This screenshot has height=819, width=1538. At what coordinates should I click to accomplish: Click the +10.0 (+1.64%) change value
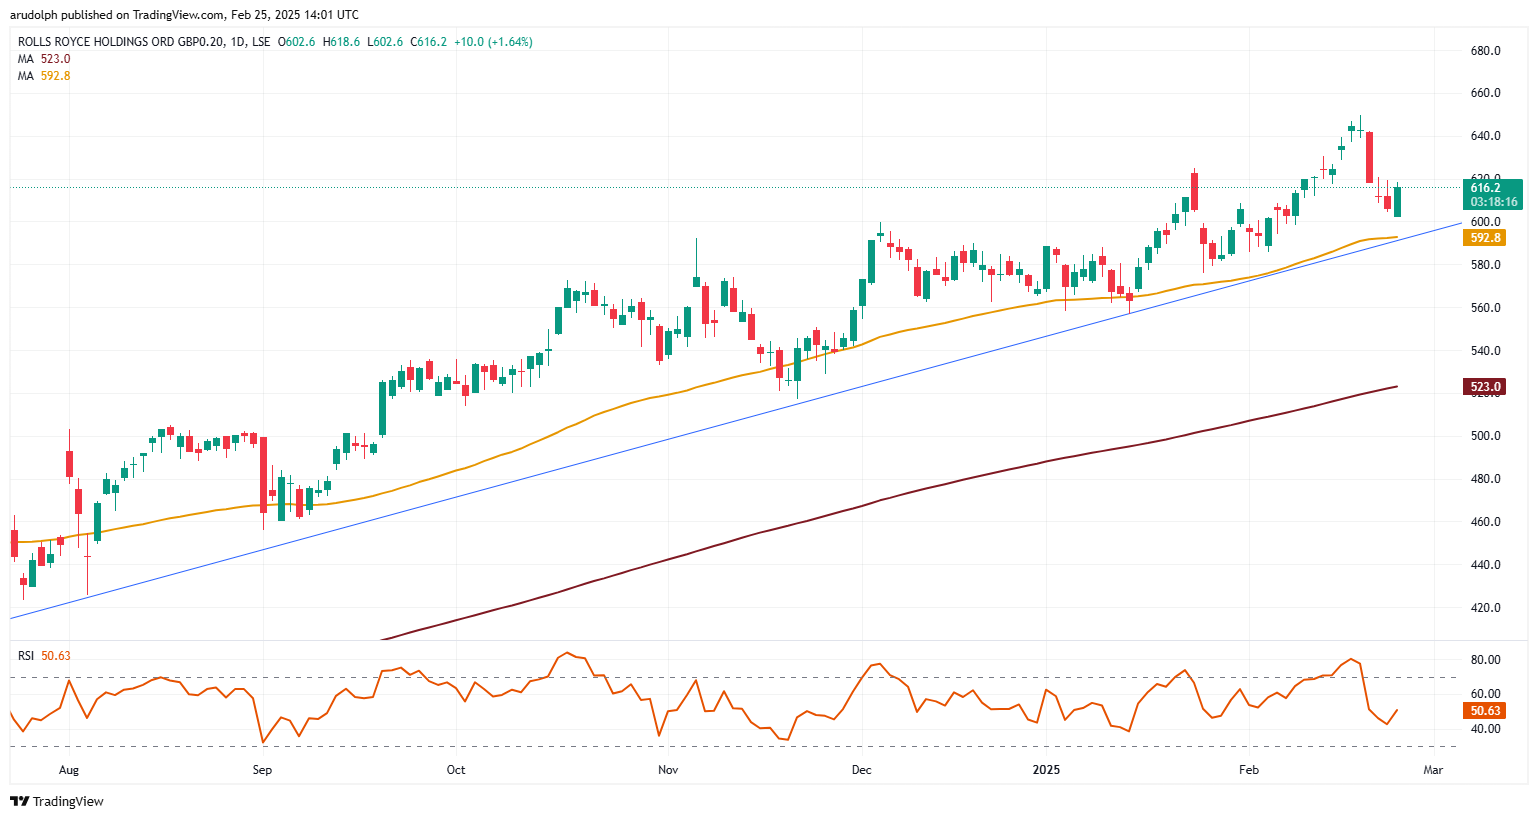click(493, 42)
